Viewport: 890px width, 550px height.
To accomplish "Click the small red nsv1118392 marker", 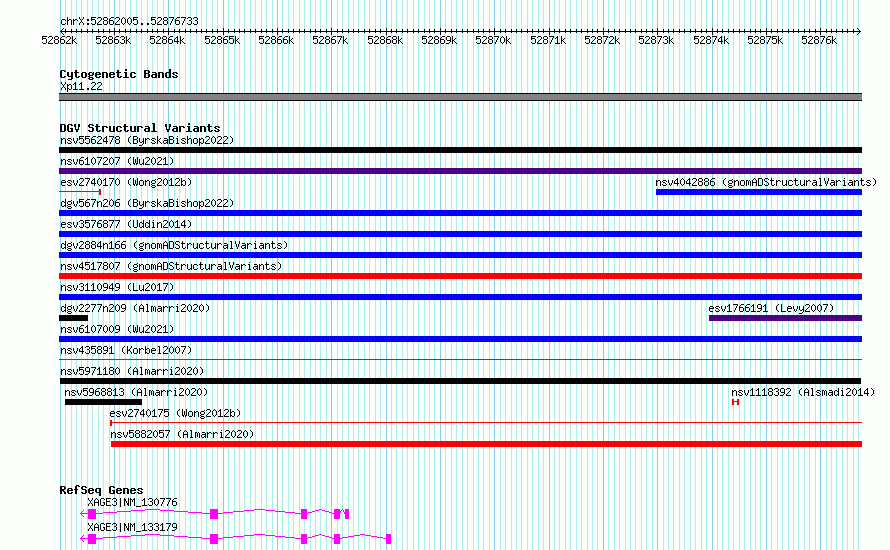I will coord(735,402).
